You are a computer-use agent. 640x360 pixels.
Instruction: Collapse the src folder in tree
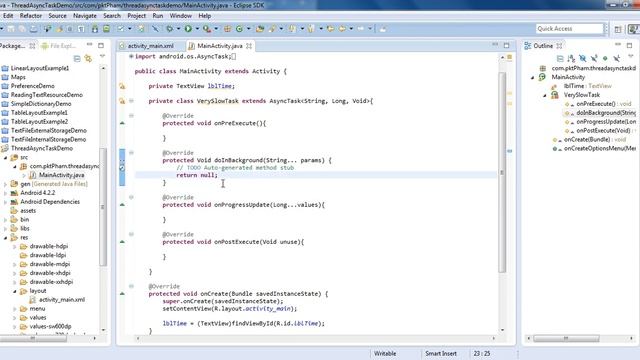coord(6,157)
